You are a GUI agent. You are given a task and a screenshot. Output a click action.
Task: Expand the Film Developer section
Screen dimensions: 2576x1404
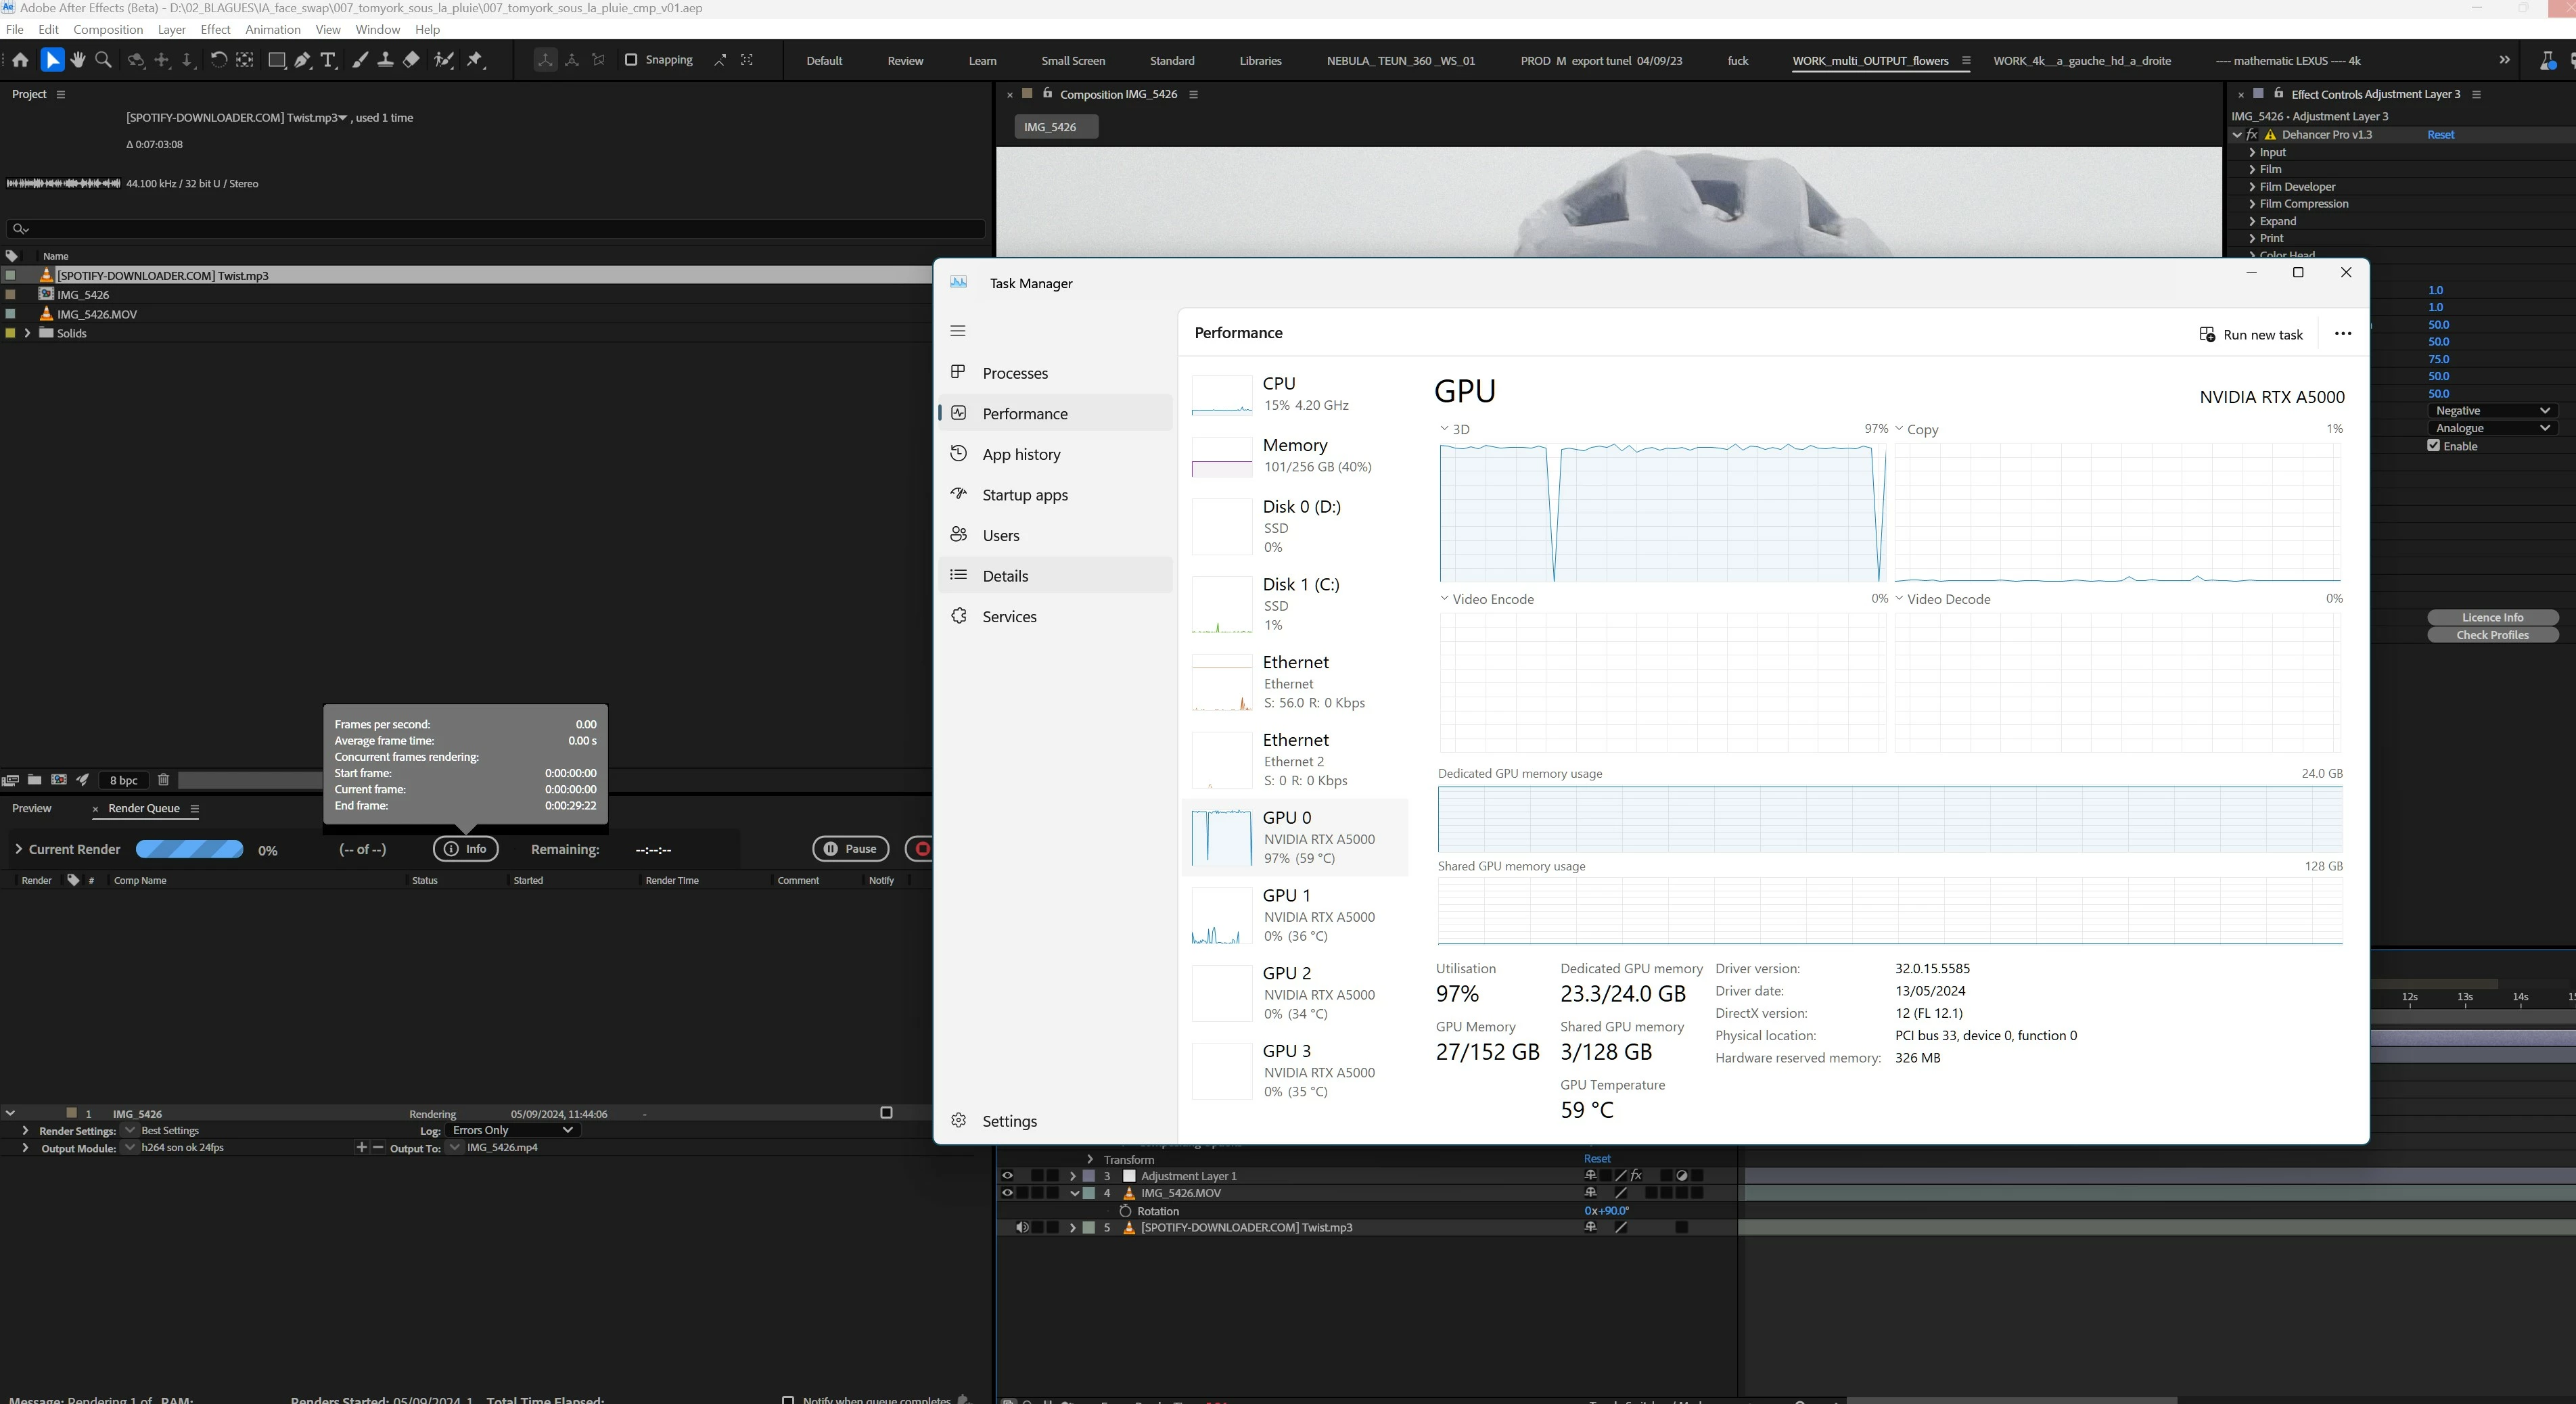(2252, 187)
